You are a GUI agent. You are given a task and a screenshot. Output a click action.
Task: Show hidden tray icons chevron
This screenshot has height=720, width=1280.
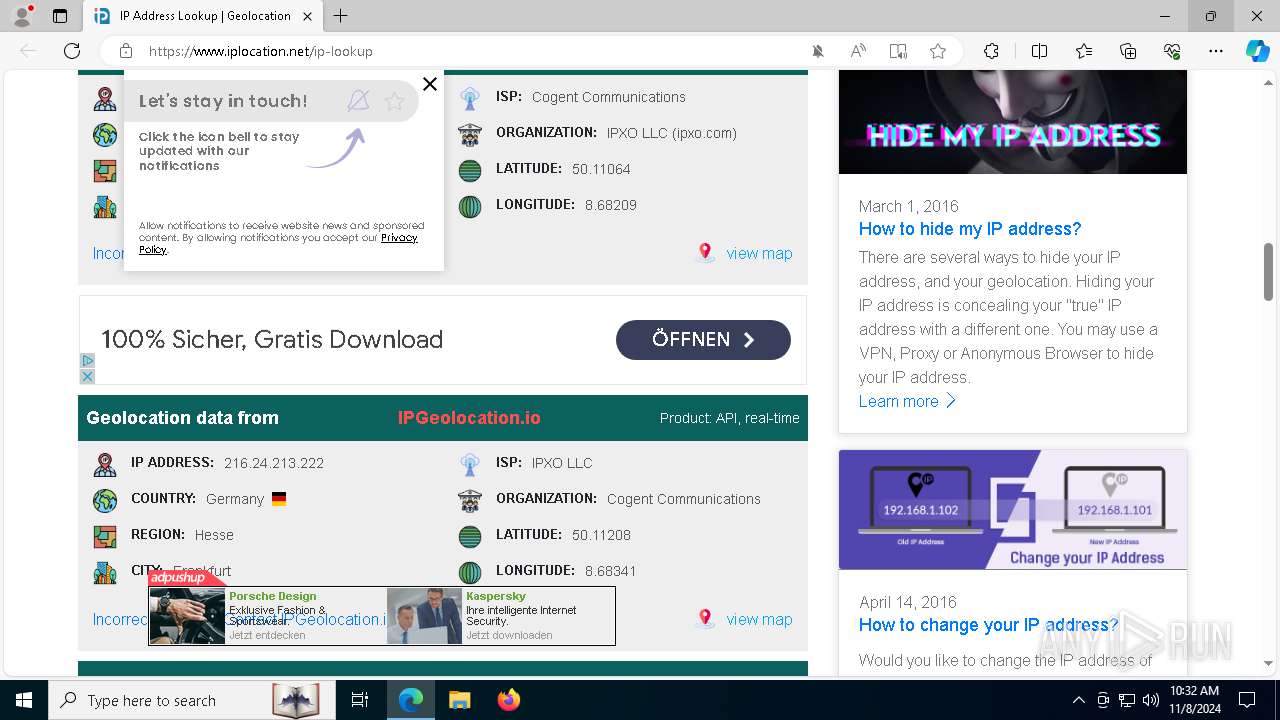pos(1078,700)
